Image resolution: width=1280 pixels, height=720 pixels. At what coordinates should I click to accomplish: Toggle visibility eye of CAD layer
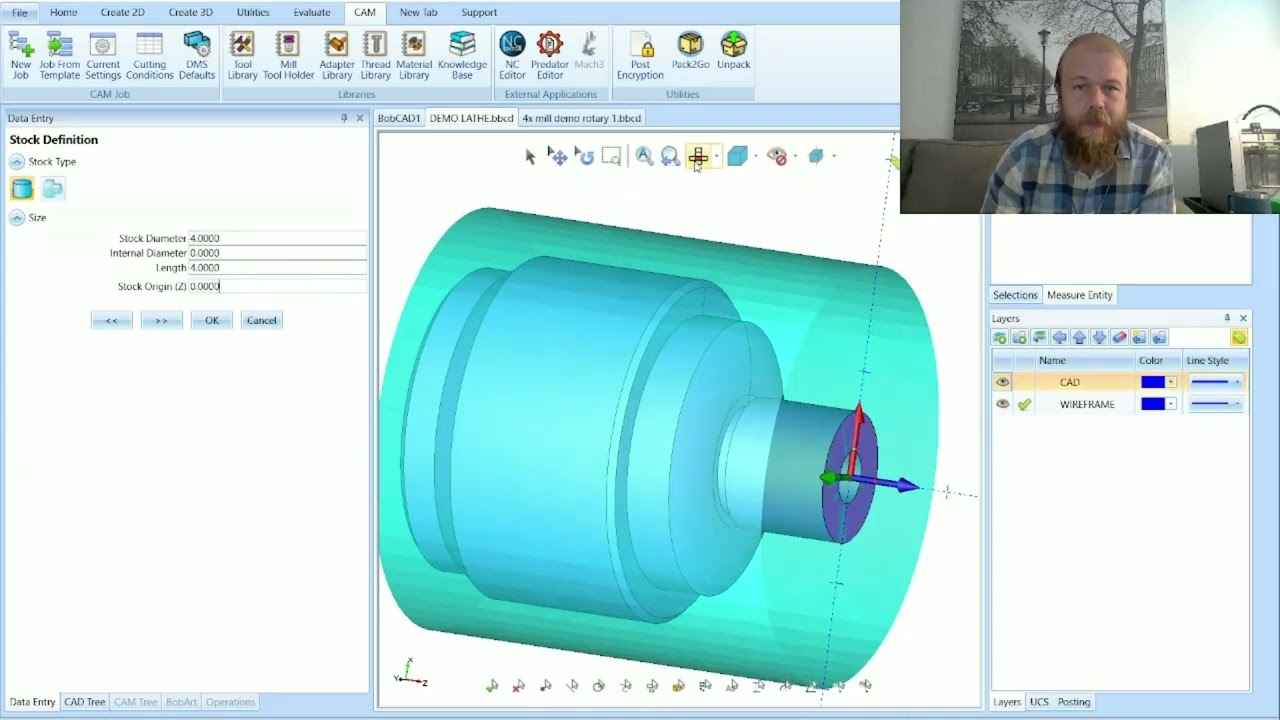coord(1002,382)
